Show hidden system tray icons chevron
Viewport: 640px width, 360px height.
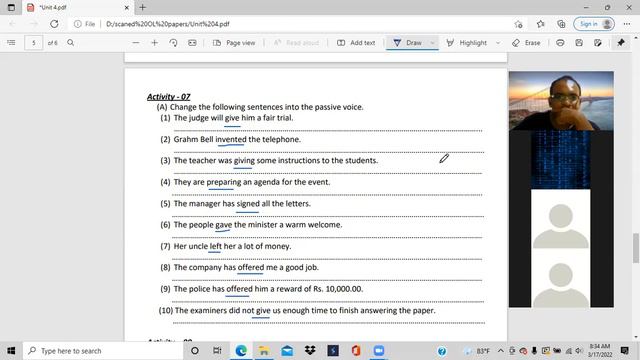point(500,351)
